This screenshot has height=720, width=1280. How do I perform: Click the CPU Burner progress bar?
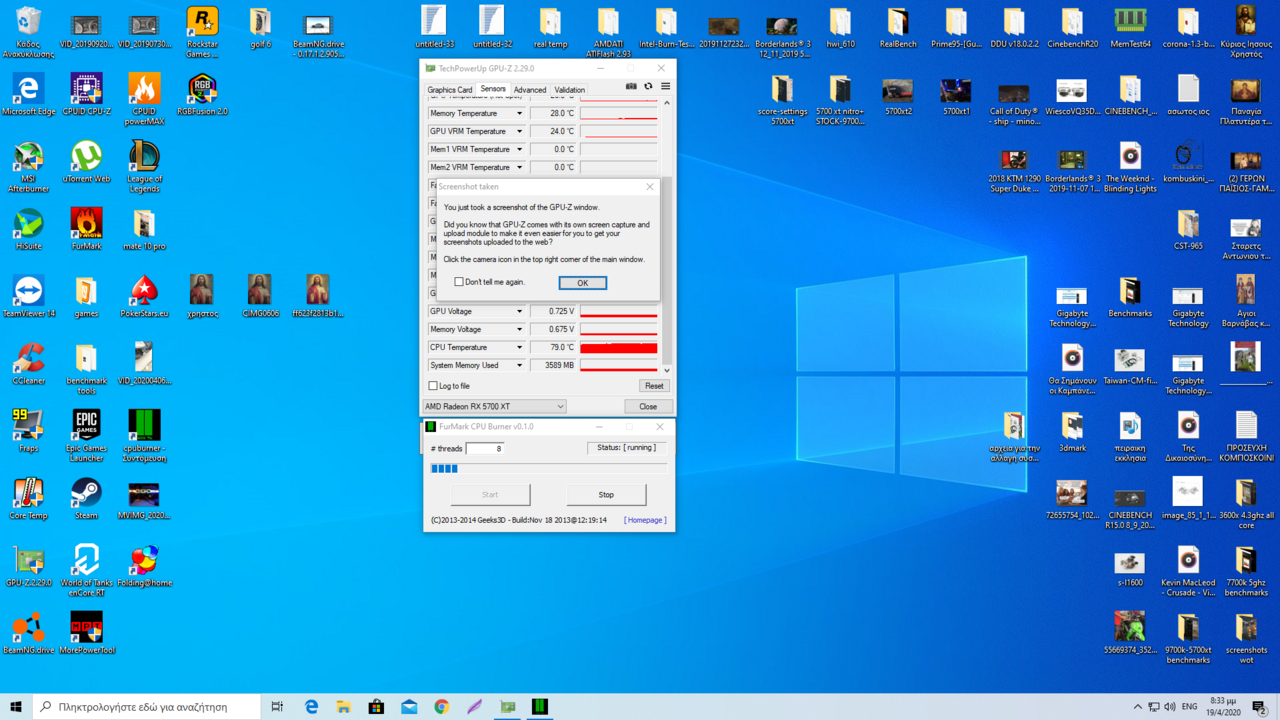549,468
